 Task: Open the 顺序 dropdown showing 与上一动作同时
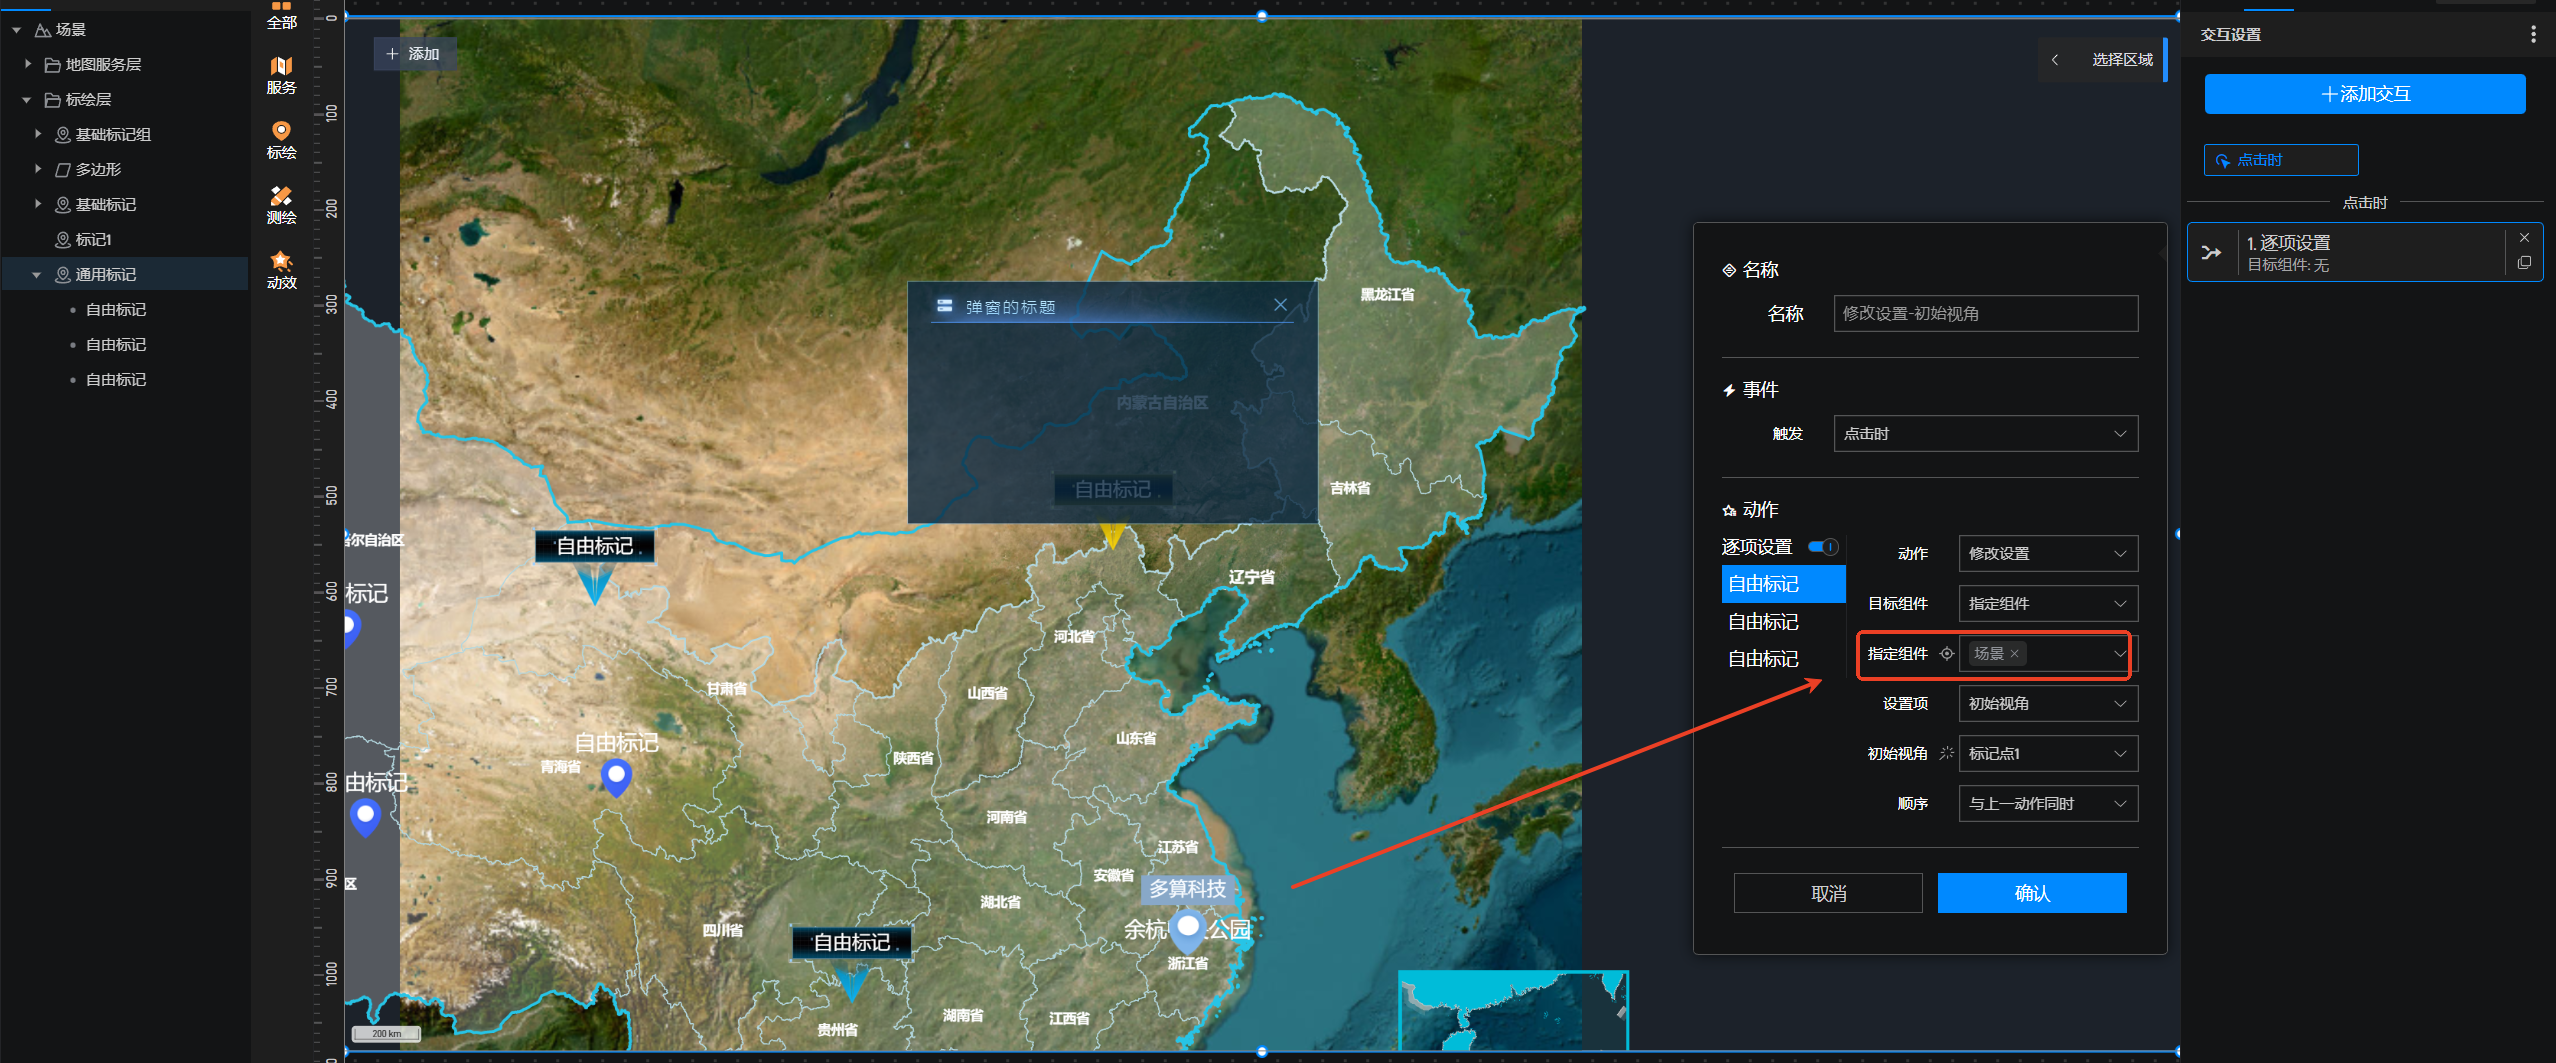click(2047, 804)
